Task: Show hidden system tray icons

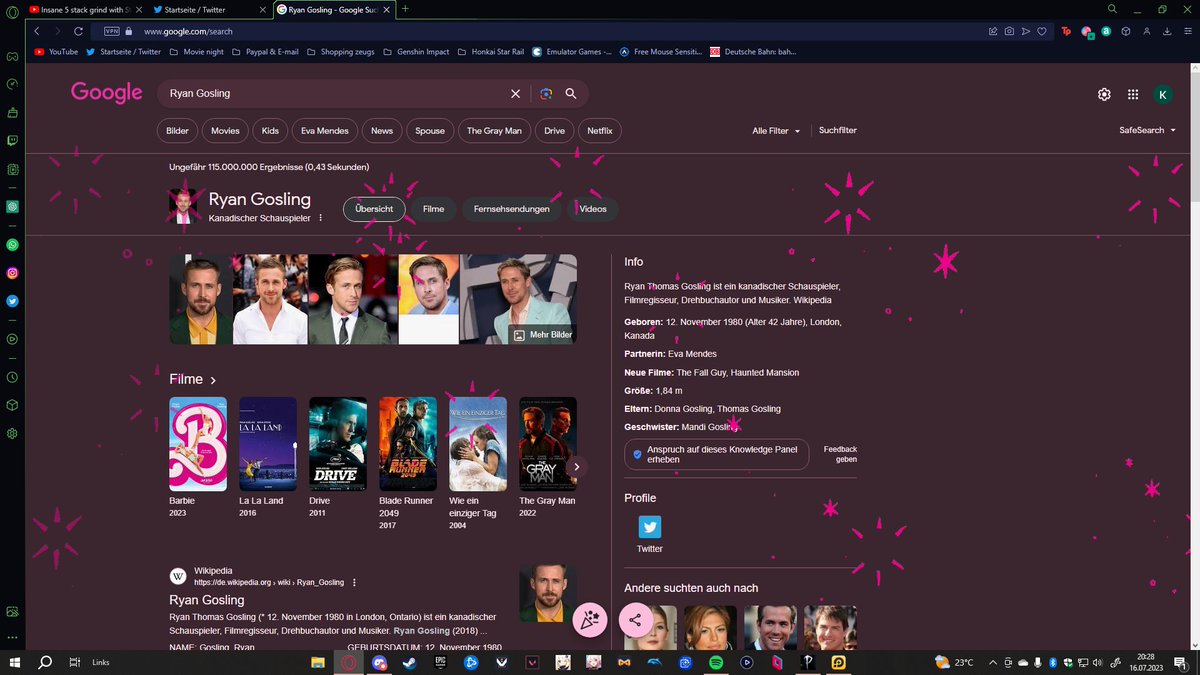Action: [x=994, y=662]
